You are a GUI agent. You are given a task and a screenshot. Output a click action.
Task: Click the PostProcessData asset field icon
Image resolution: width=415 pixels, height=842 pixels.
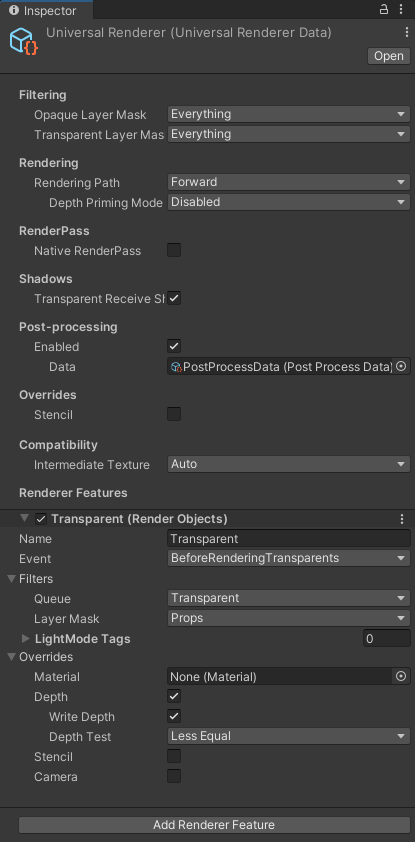177,367
